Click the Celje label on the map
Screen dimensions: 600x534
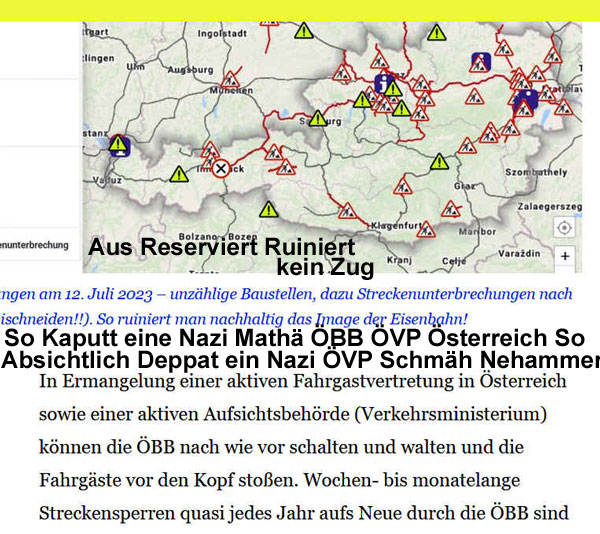coord(454,261)
